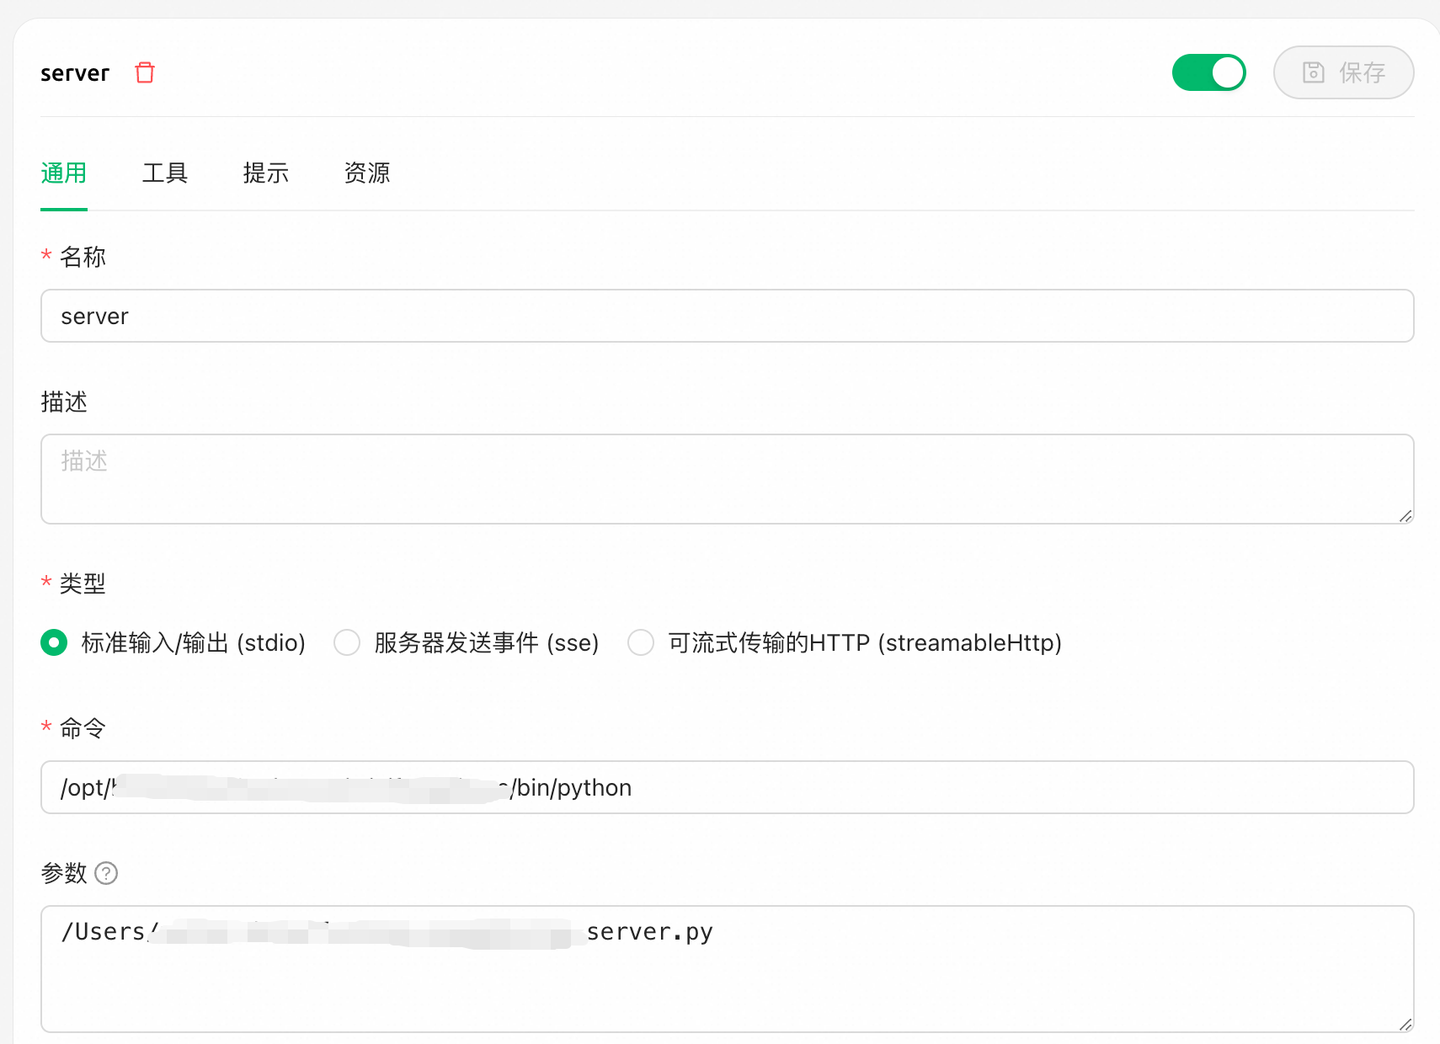Viewport: 1440px width, 1044px height.
Task: Click the floppy disk icon inside the 保存 button
Action: [1313, 72]
